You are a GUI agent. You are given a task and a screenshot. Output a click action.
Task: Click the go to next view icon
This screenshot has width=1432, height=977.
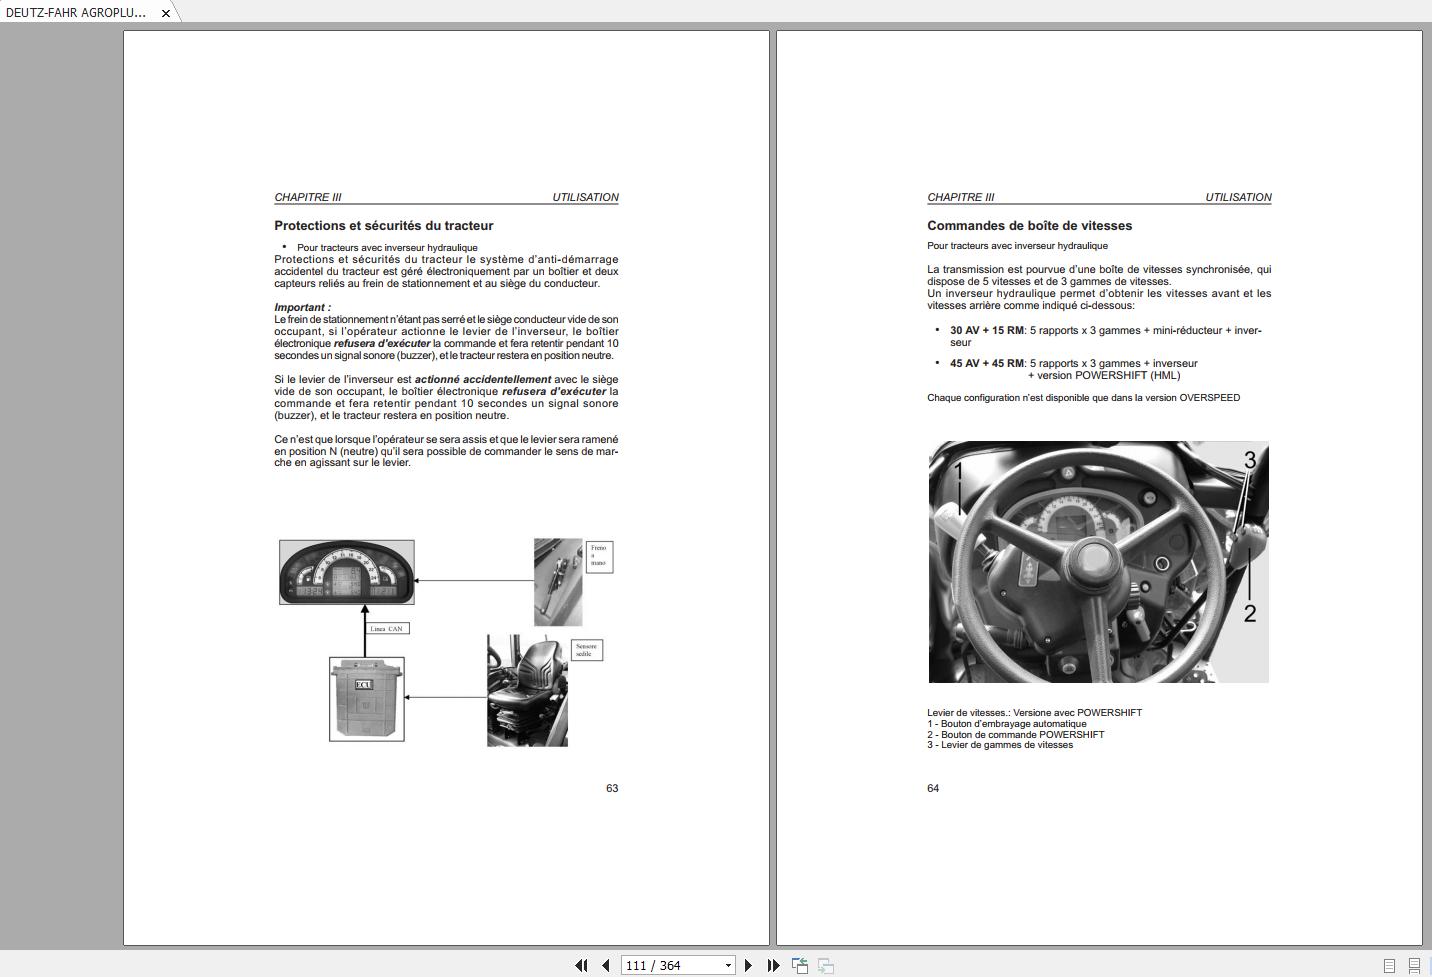coord(826,965)
